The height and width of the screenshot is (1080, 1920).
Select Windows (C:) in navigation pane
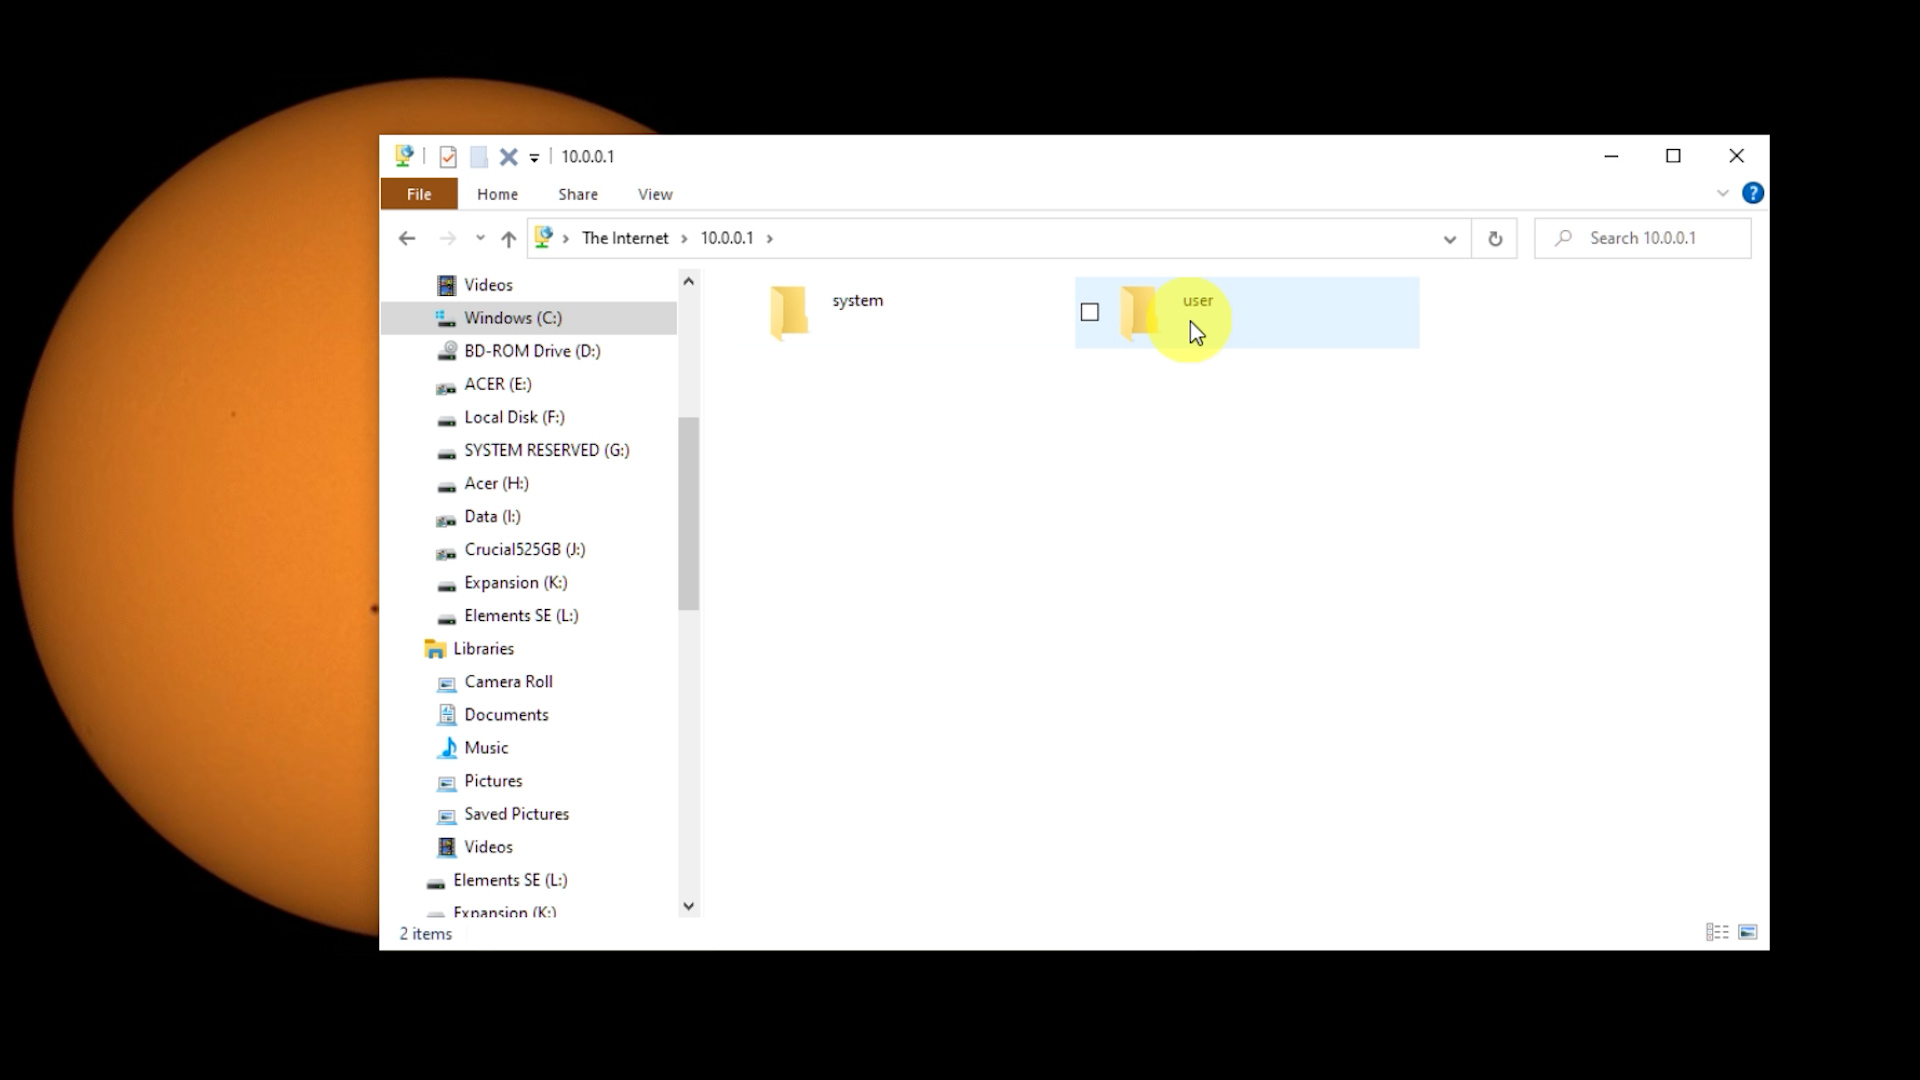(513, 318)
